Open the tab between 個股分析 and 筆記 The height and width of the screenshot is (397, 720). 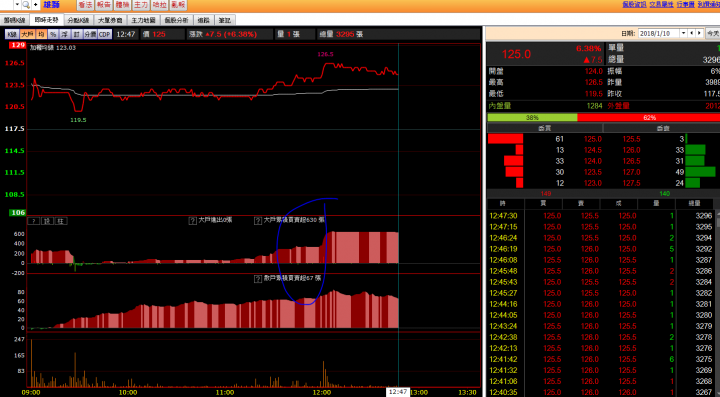click(x=204, y=20)
